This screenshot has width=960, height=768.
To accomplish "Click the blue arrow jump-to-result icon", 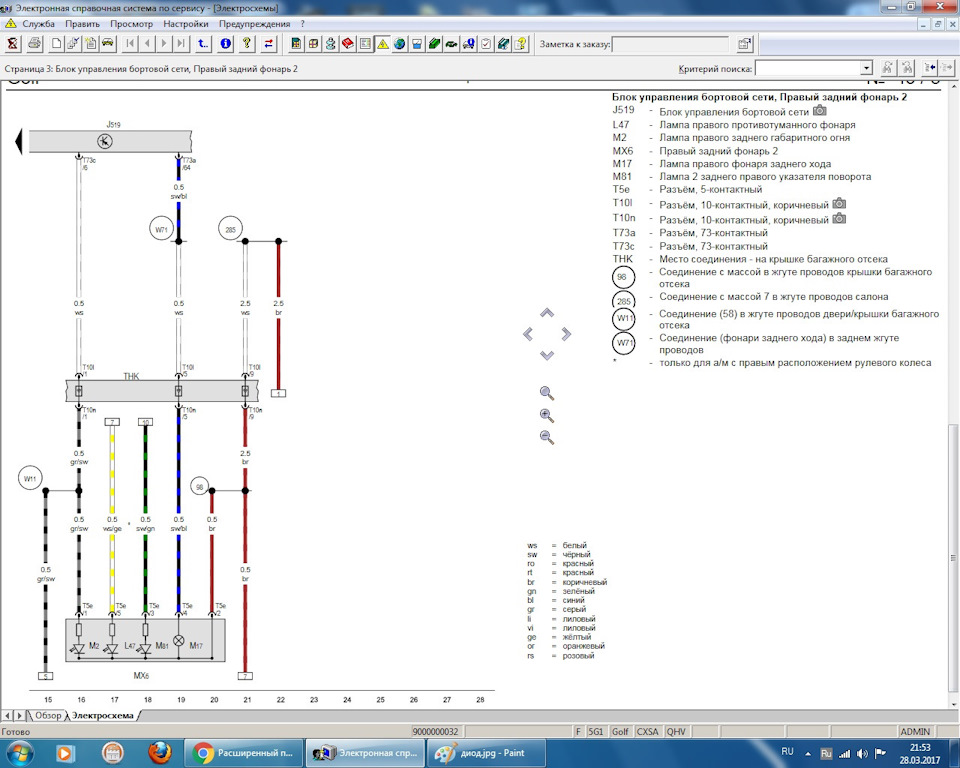I will [929, 68].
